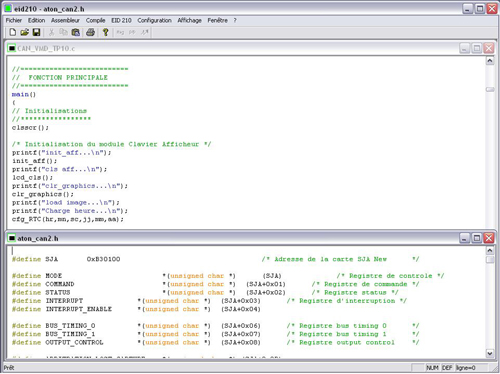500x374 pixels.
Task: Save the file with the floppy icon
Action: coord(36,32)
